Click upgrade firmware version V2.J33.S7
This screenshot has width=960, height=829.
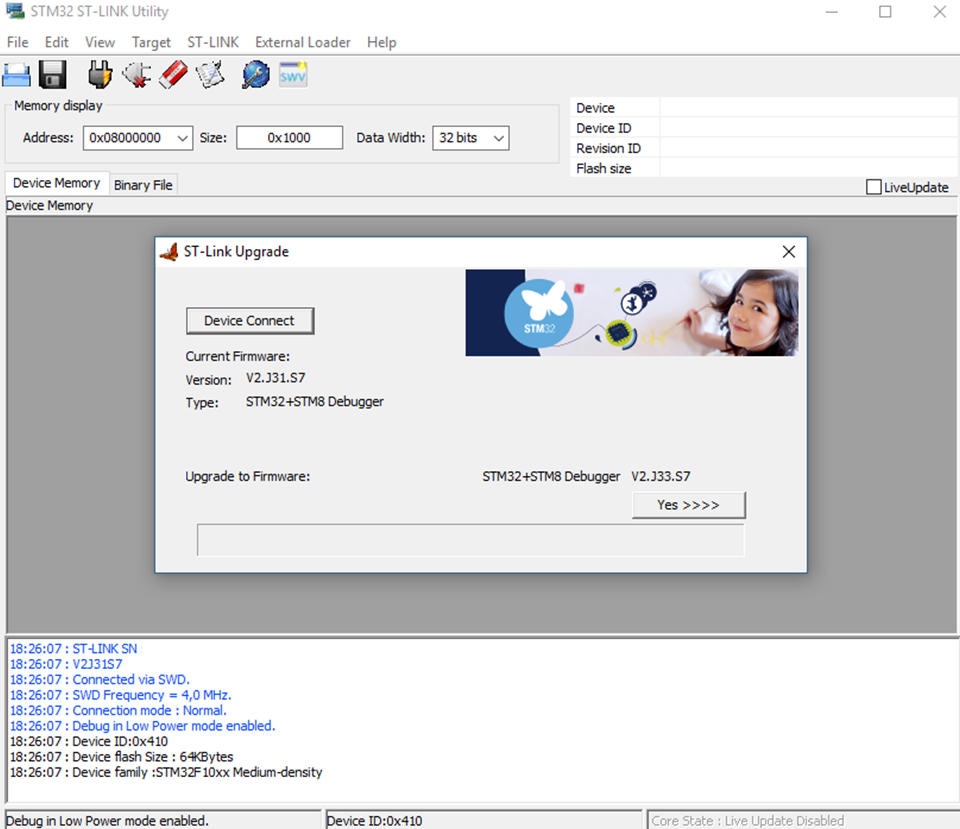(661, 476)
